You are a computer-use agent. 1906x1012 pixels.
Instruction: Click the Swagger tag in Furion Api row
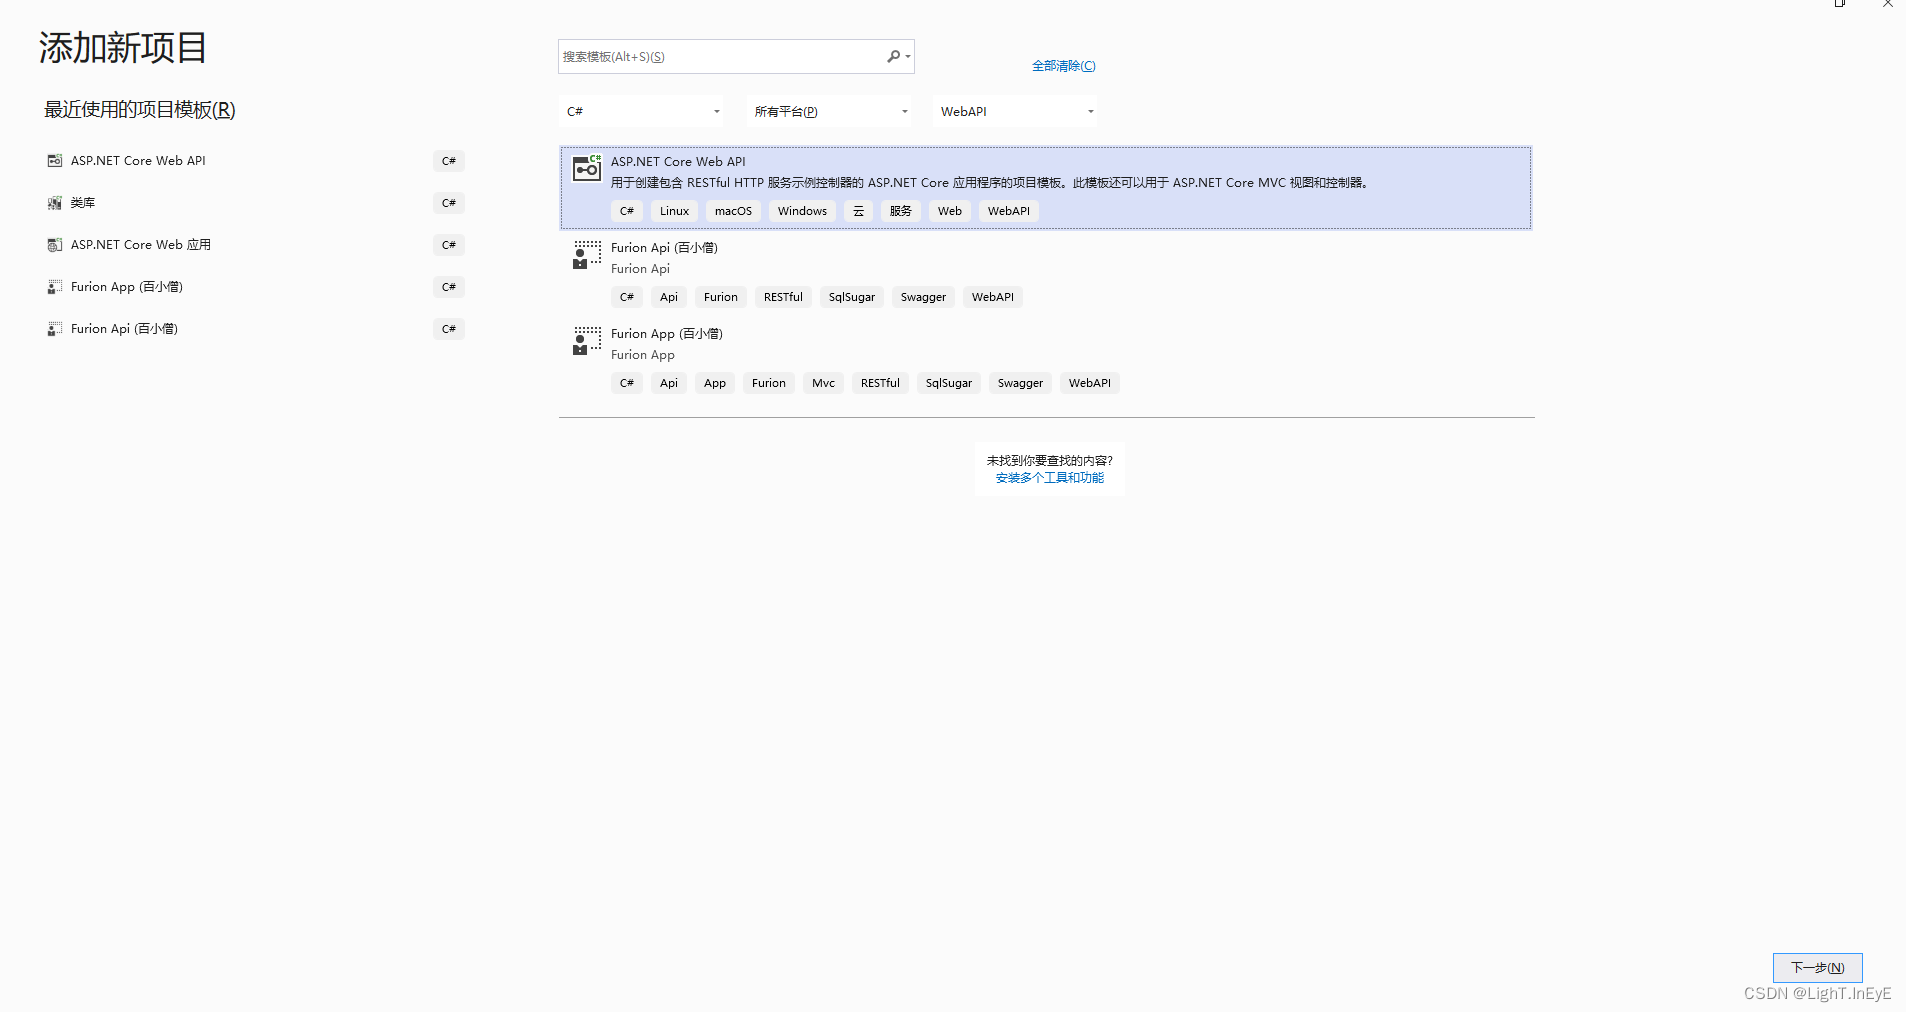tap(923, 297)
